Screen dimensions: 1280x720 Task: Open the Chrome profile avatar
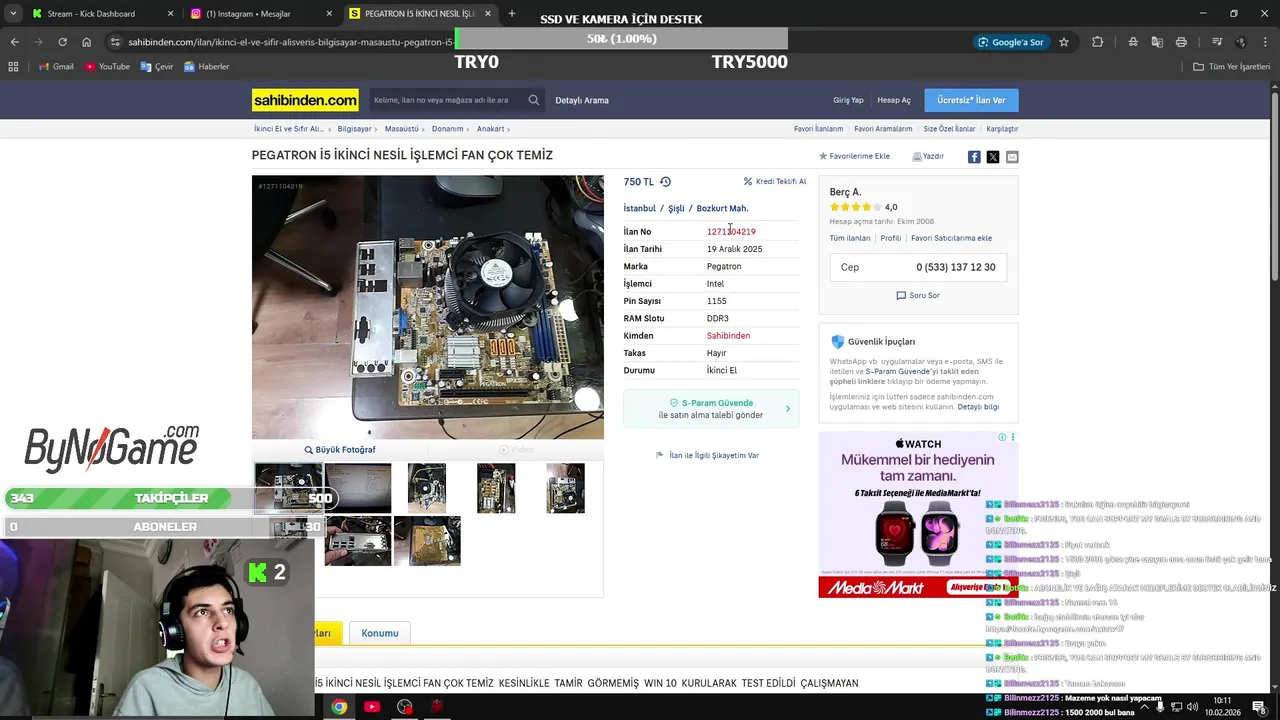point(1241,42)
